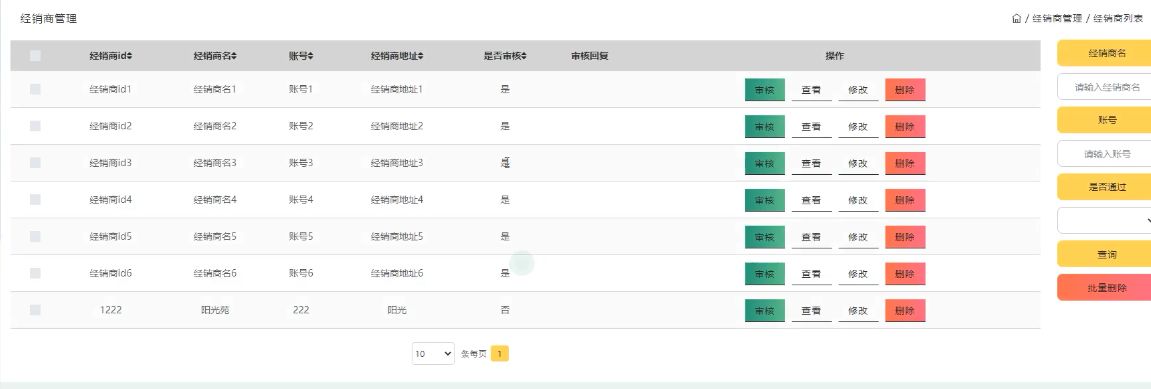Click the 审核回复 column header
The image size is (1151, 389).
(x=589, y=56)
